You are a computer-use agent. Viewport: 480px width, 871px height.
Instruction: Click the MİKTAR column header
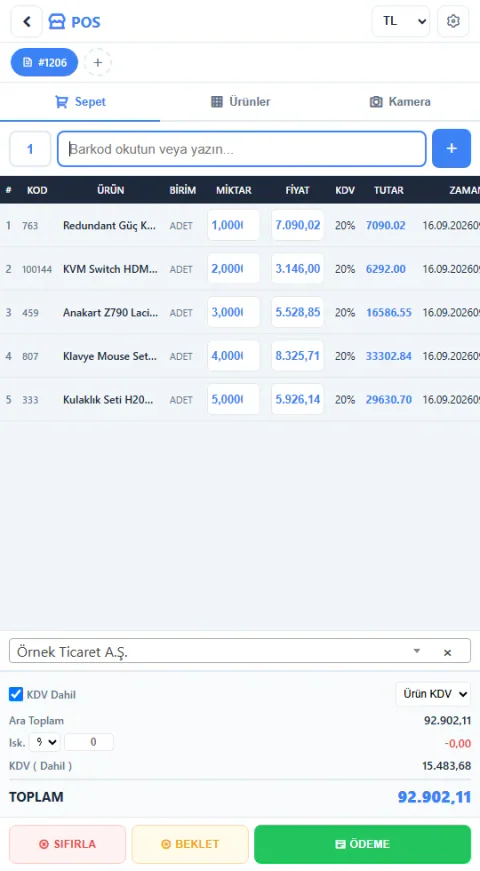[x=233, y=190]
